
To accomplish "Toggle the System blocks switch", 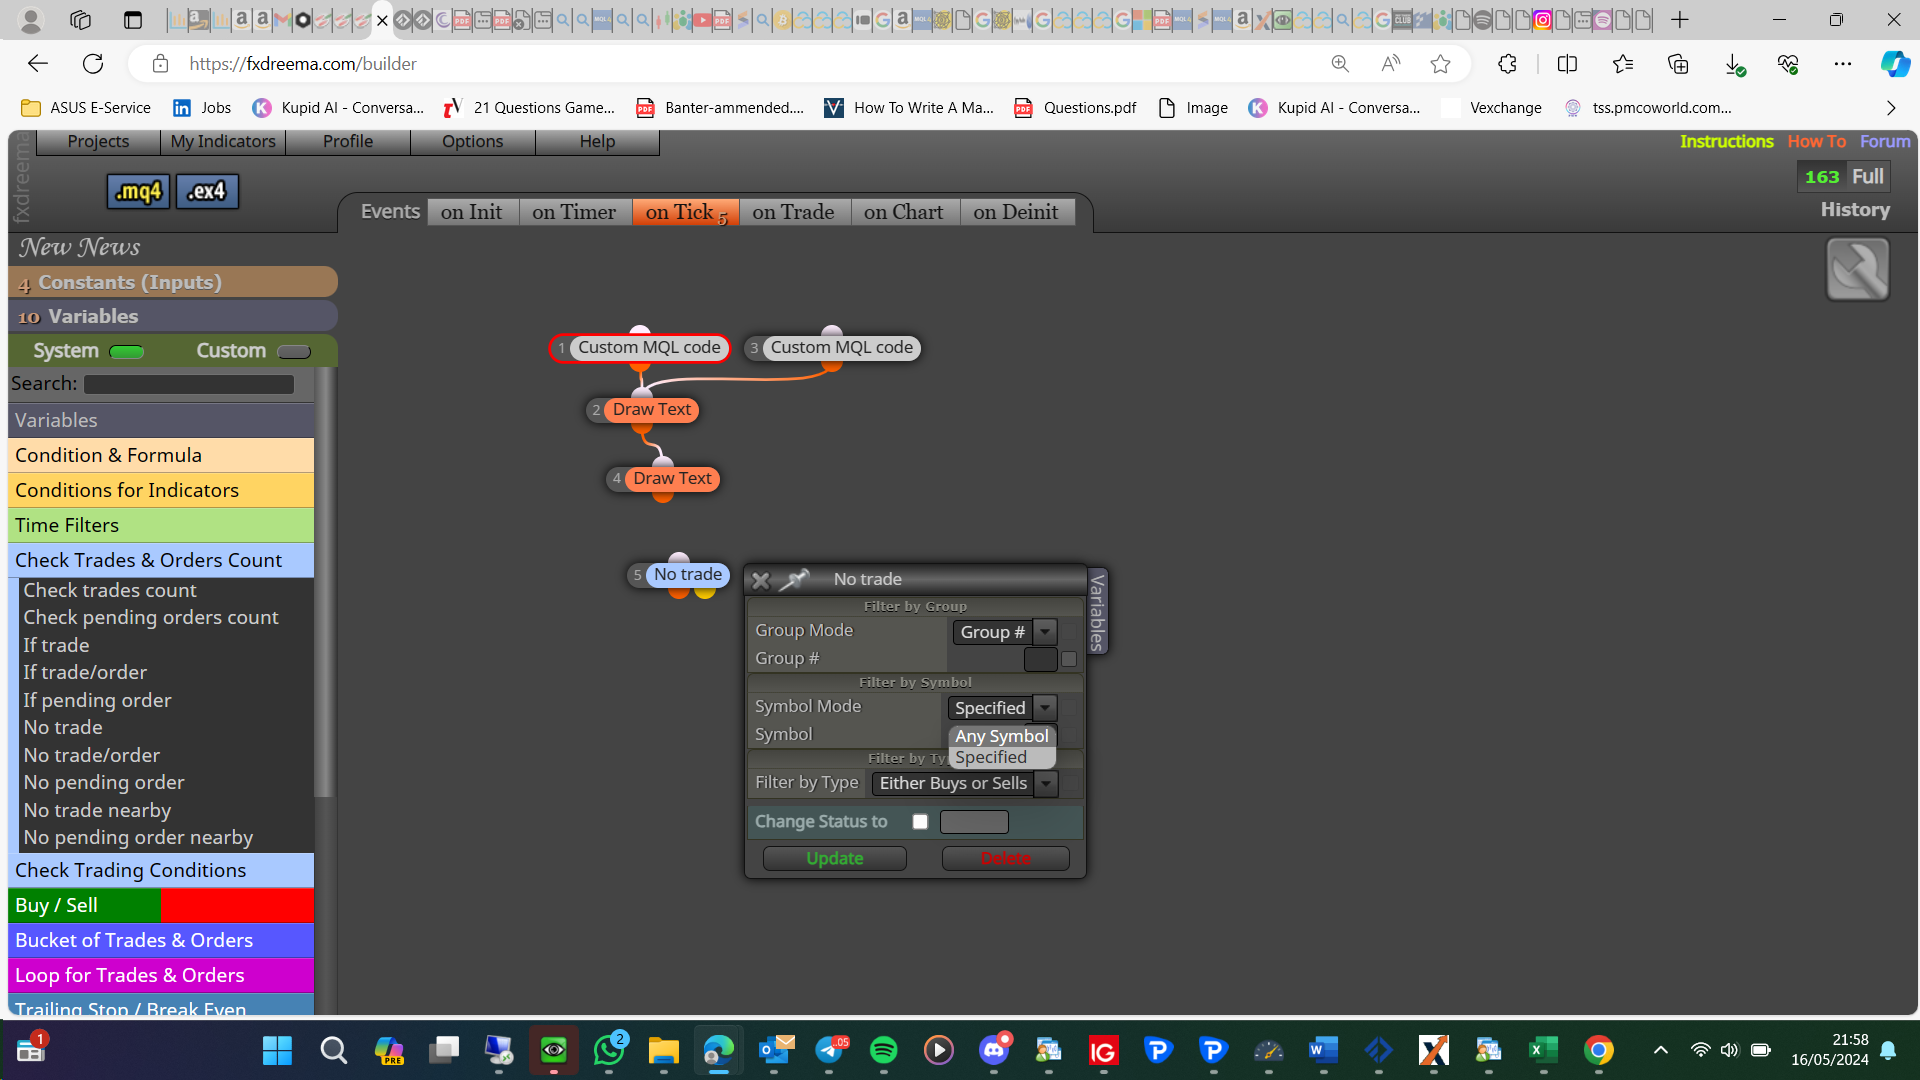I will pos(127,352).
